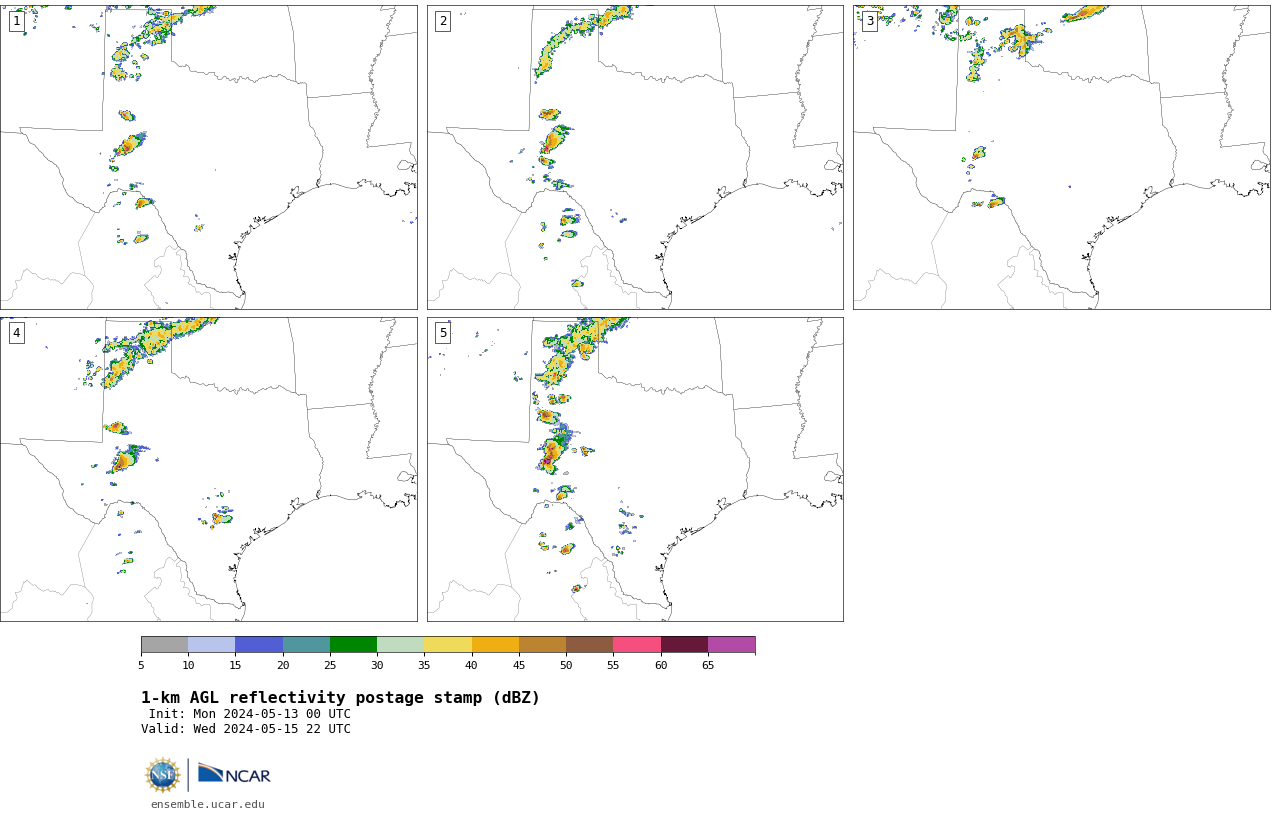This screenshot has height=815, width=1280.
Task: Open ensemble member 5 reflectivity panel
Action: pos(635,469)
